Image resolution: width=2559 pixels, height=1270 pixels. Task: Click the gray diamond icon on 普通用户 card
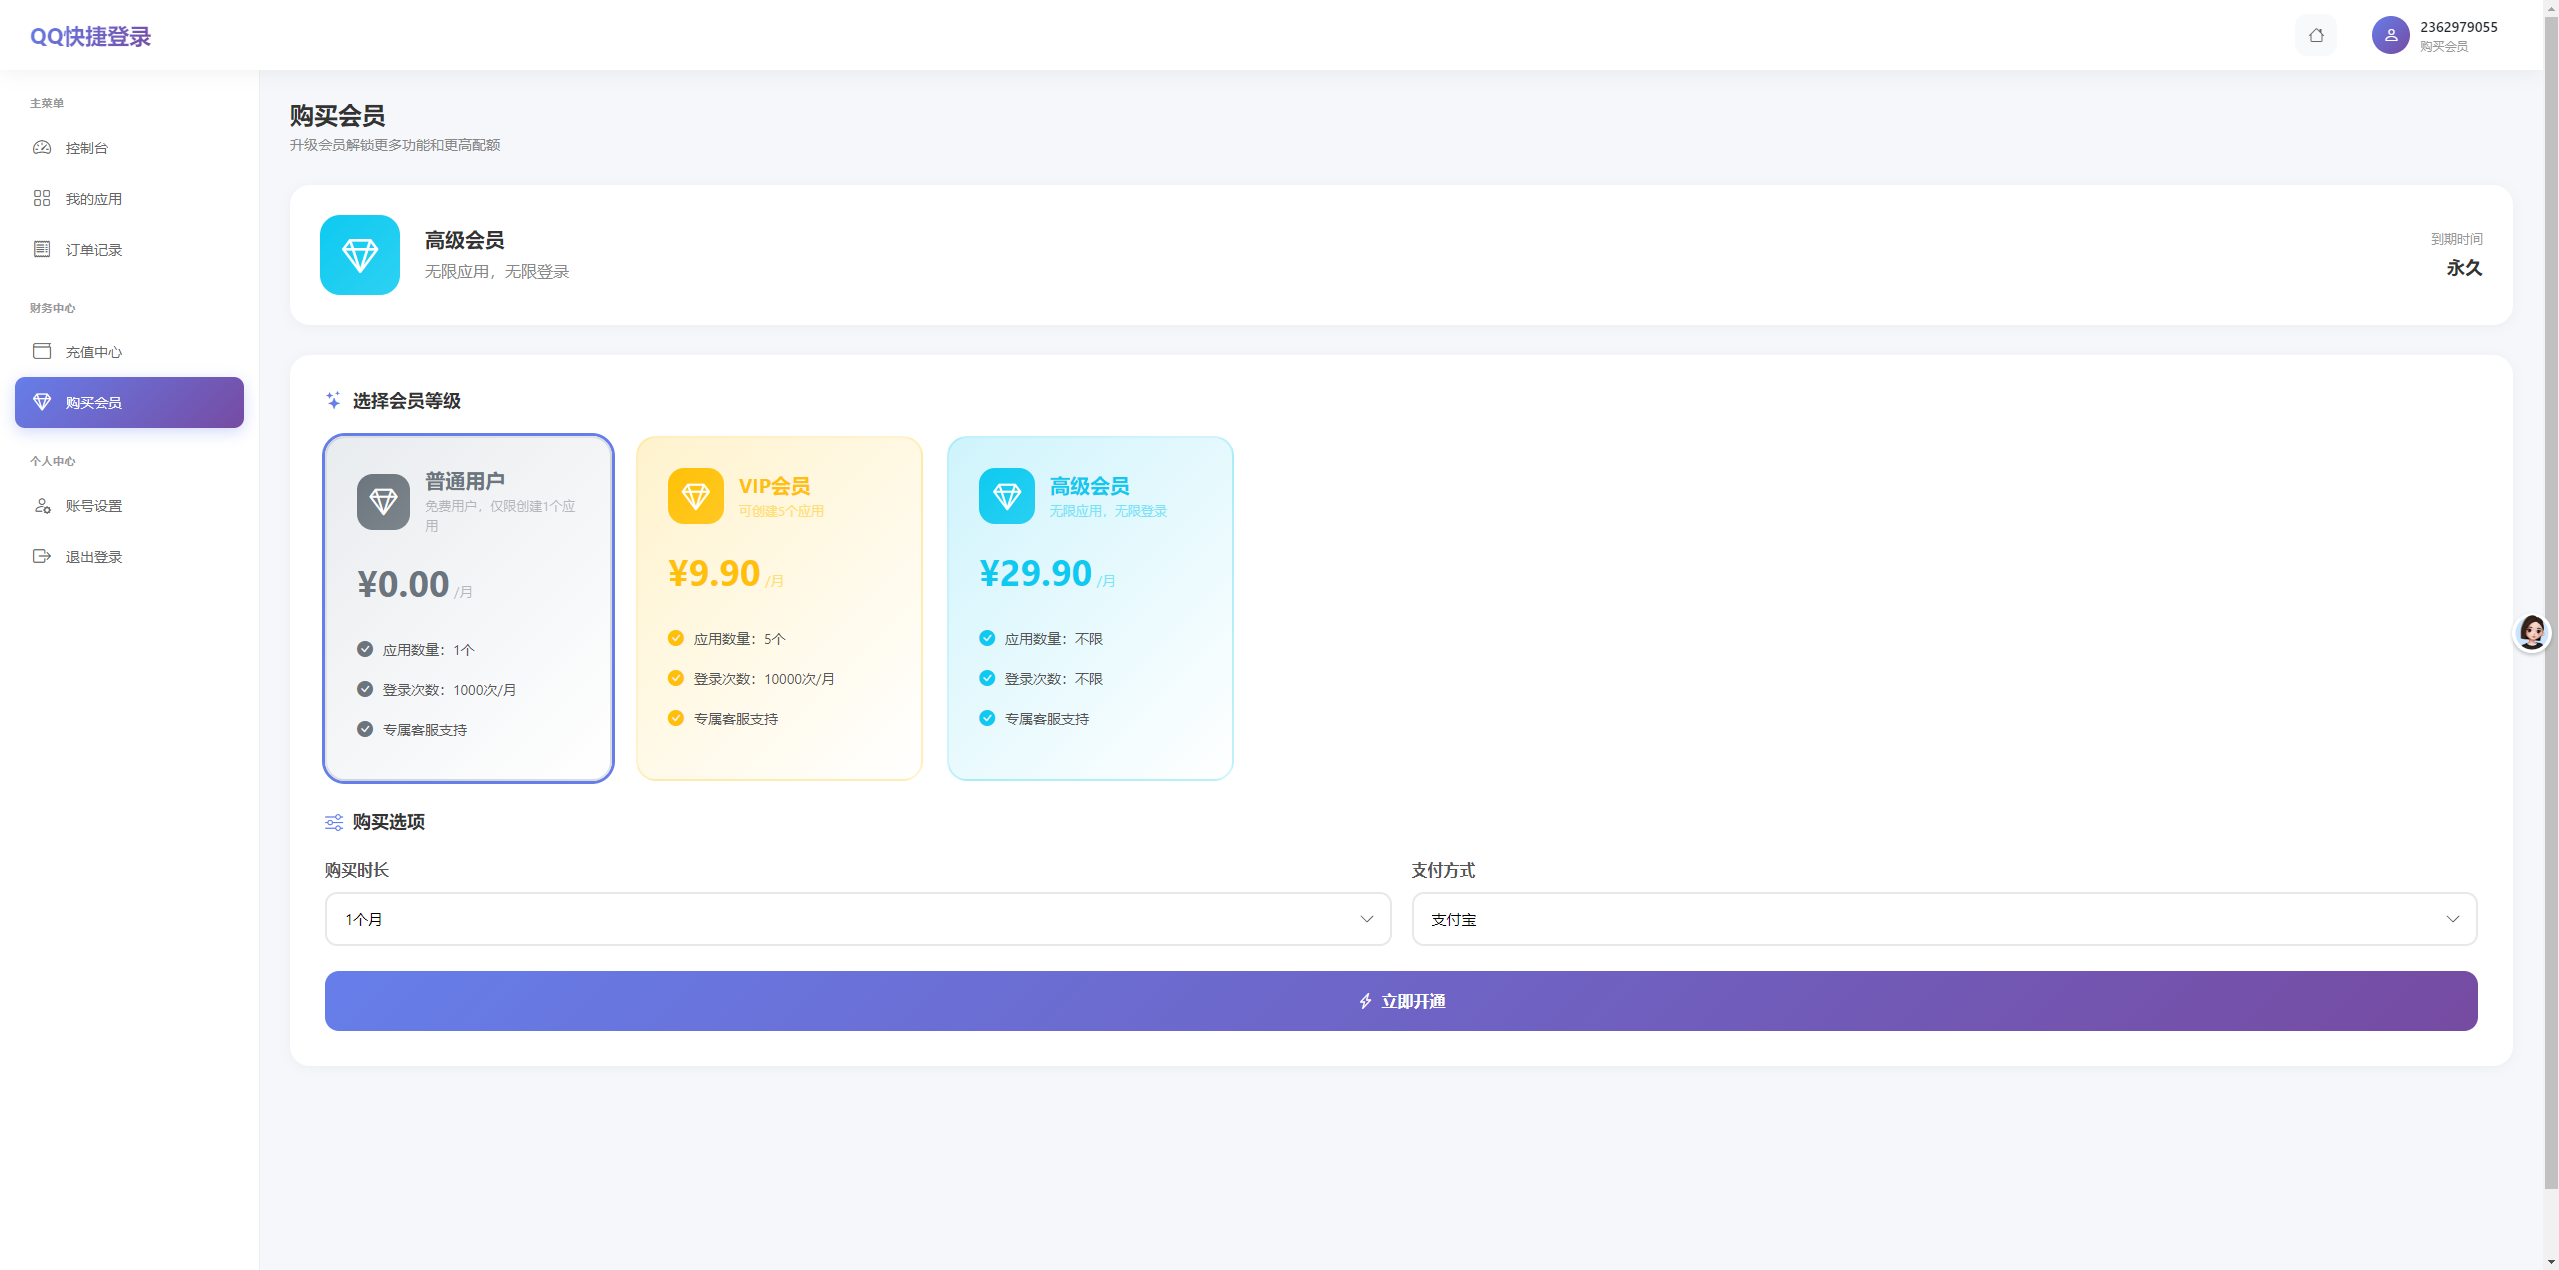tap(383, 501)
